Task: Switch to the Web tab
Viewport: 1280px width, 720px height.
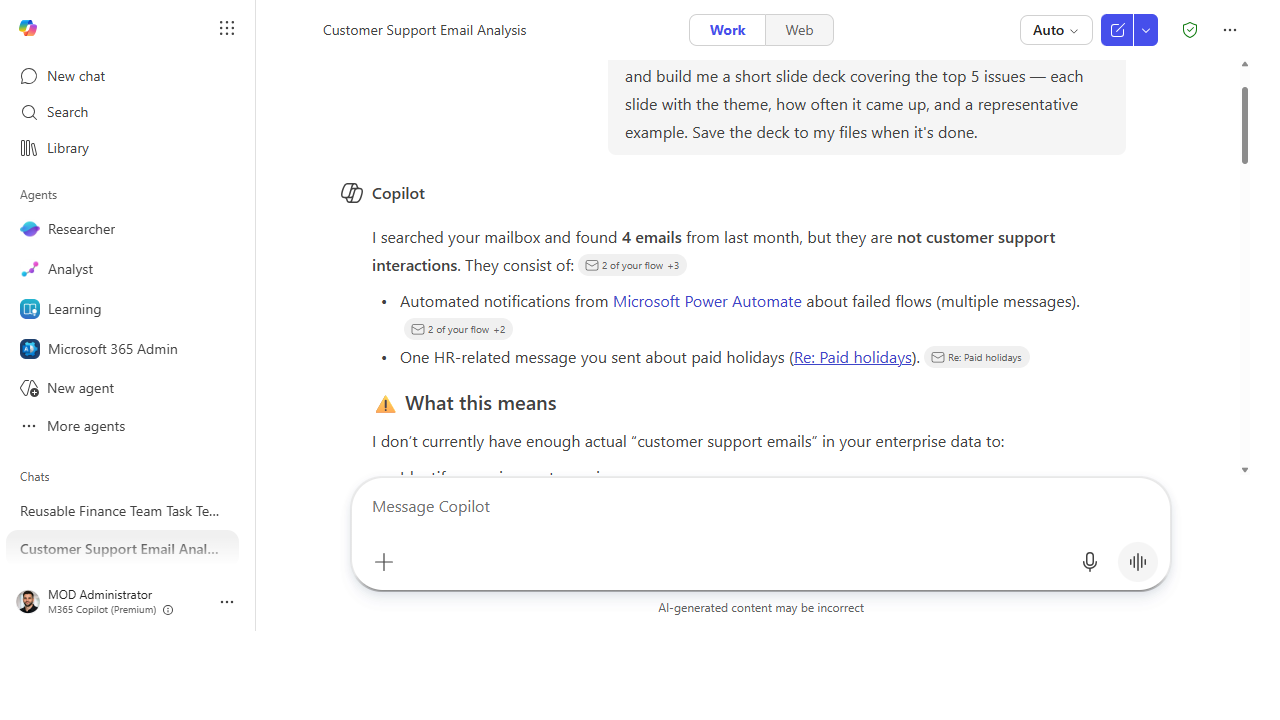Action: (x=799, y=30)
